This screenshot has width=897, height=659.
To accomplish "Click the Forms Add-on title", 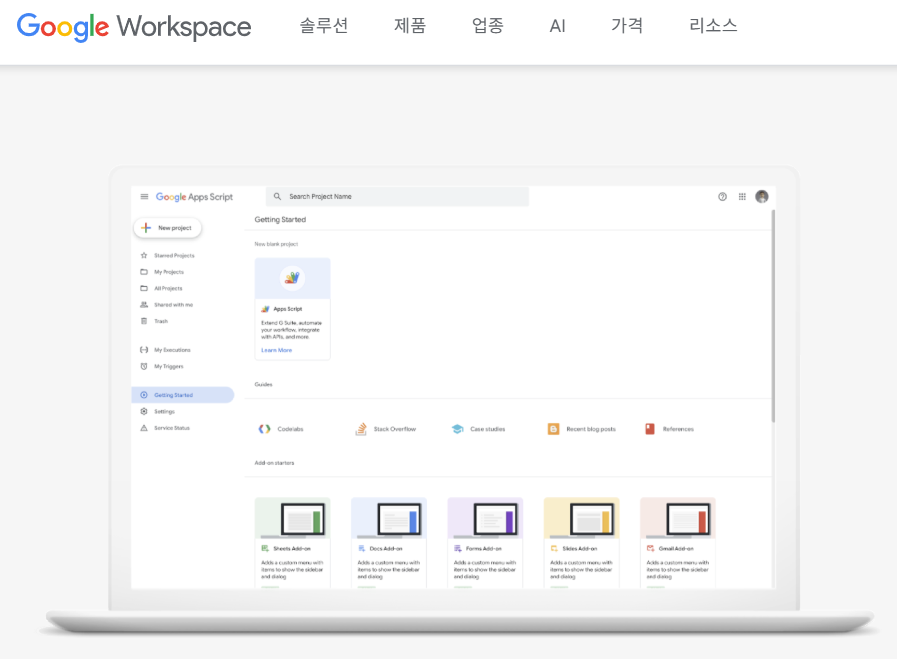I will pyautogui.click(x=483, y=549).
